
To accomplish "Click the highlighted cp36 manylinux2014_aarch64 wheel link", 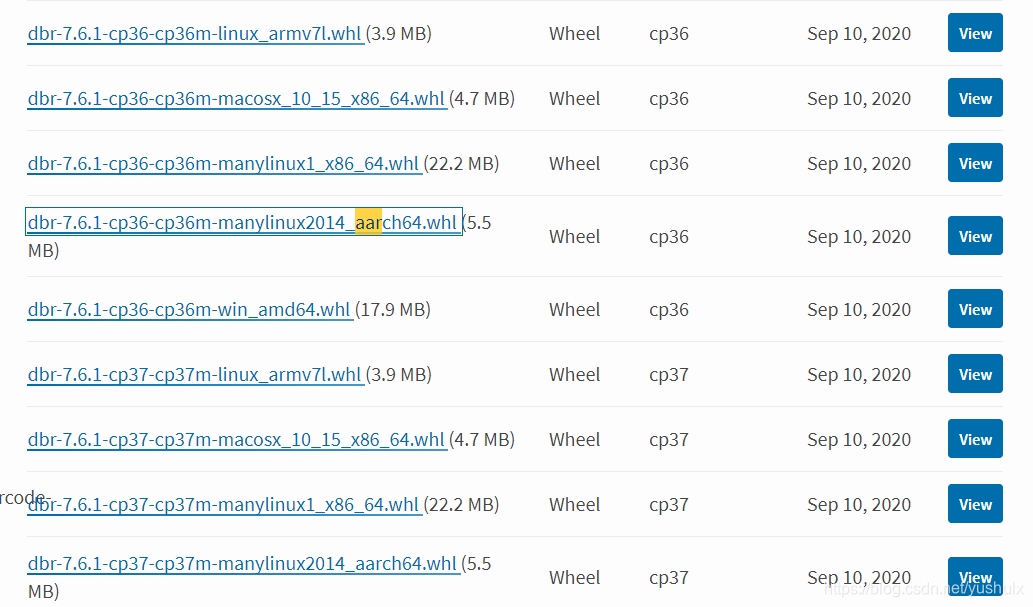I will [x=243, y=222].
